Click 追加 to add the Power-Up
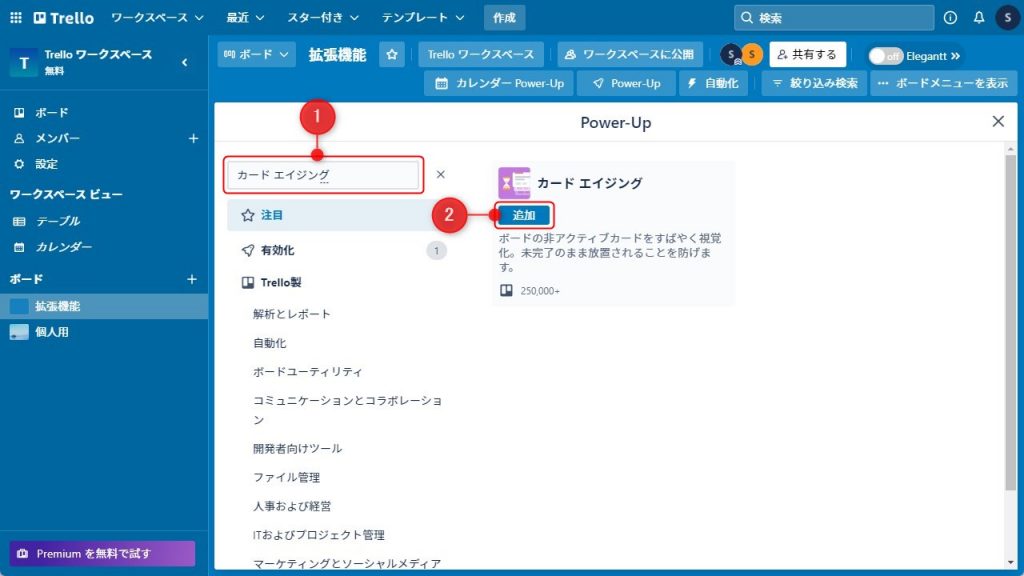The height and width of the screenshot is (576, 1024). point(523,215)
